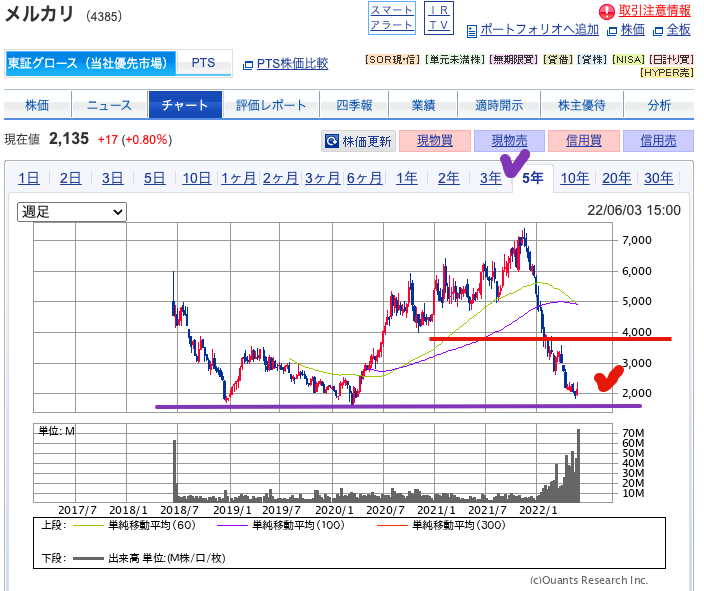Click the [NISA] tag
704x591 pixels.
[x=629, y=60]
